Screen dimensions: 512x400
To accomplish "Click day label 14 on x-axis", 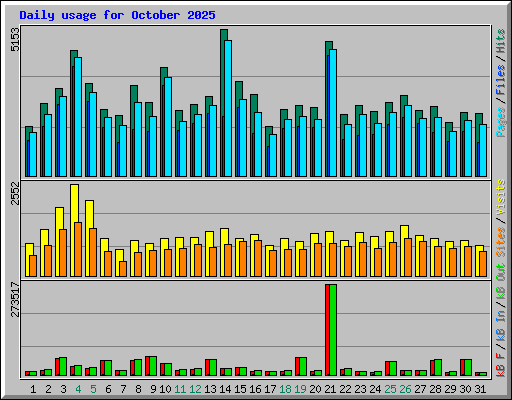I will point(225,389).
